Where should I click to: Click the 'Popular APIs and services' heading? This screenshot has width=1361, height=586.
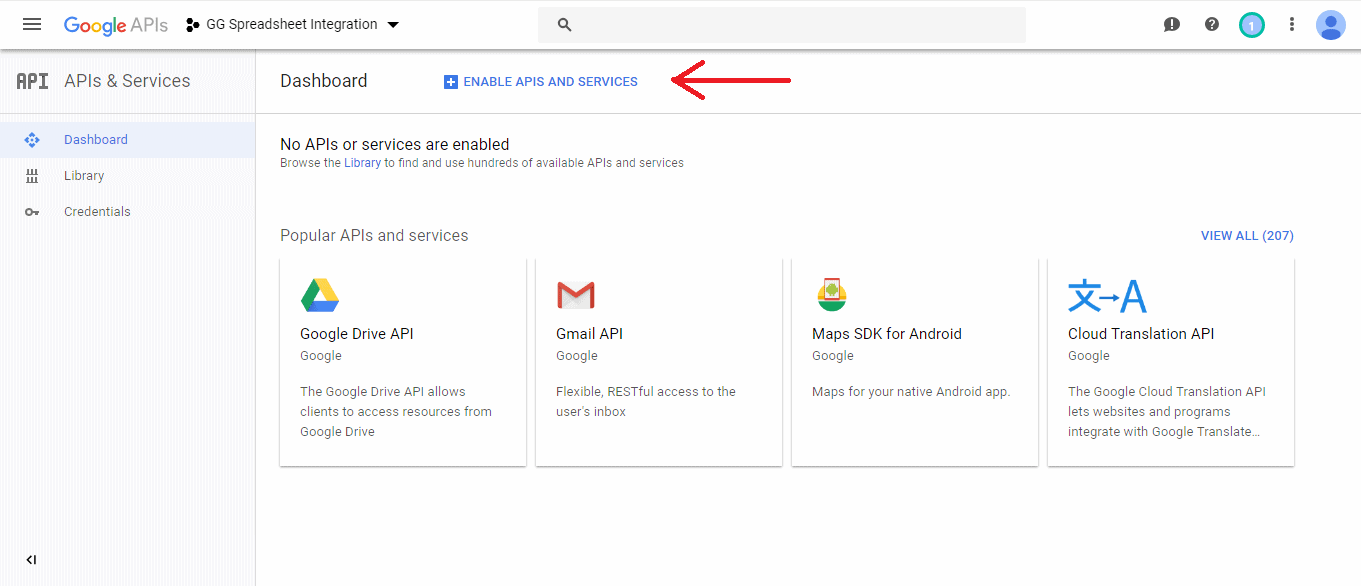pos(374,236)
